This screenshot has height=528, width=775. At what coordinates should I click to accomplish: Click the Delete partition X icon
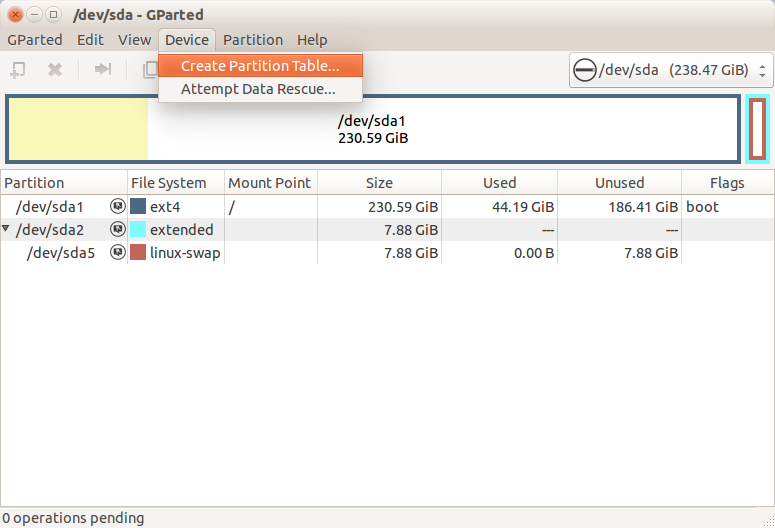[55, 70]
